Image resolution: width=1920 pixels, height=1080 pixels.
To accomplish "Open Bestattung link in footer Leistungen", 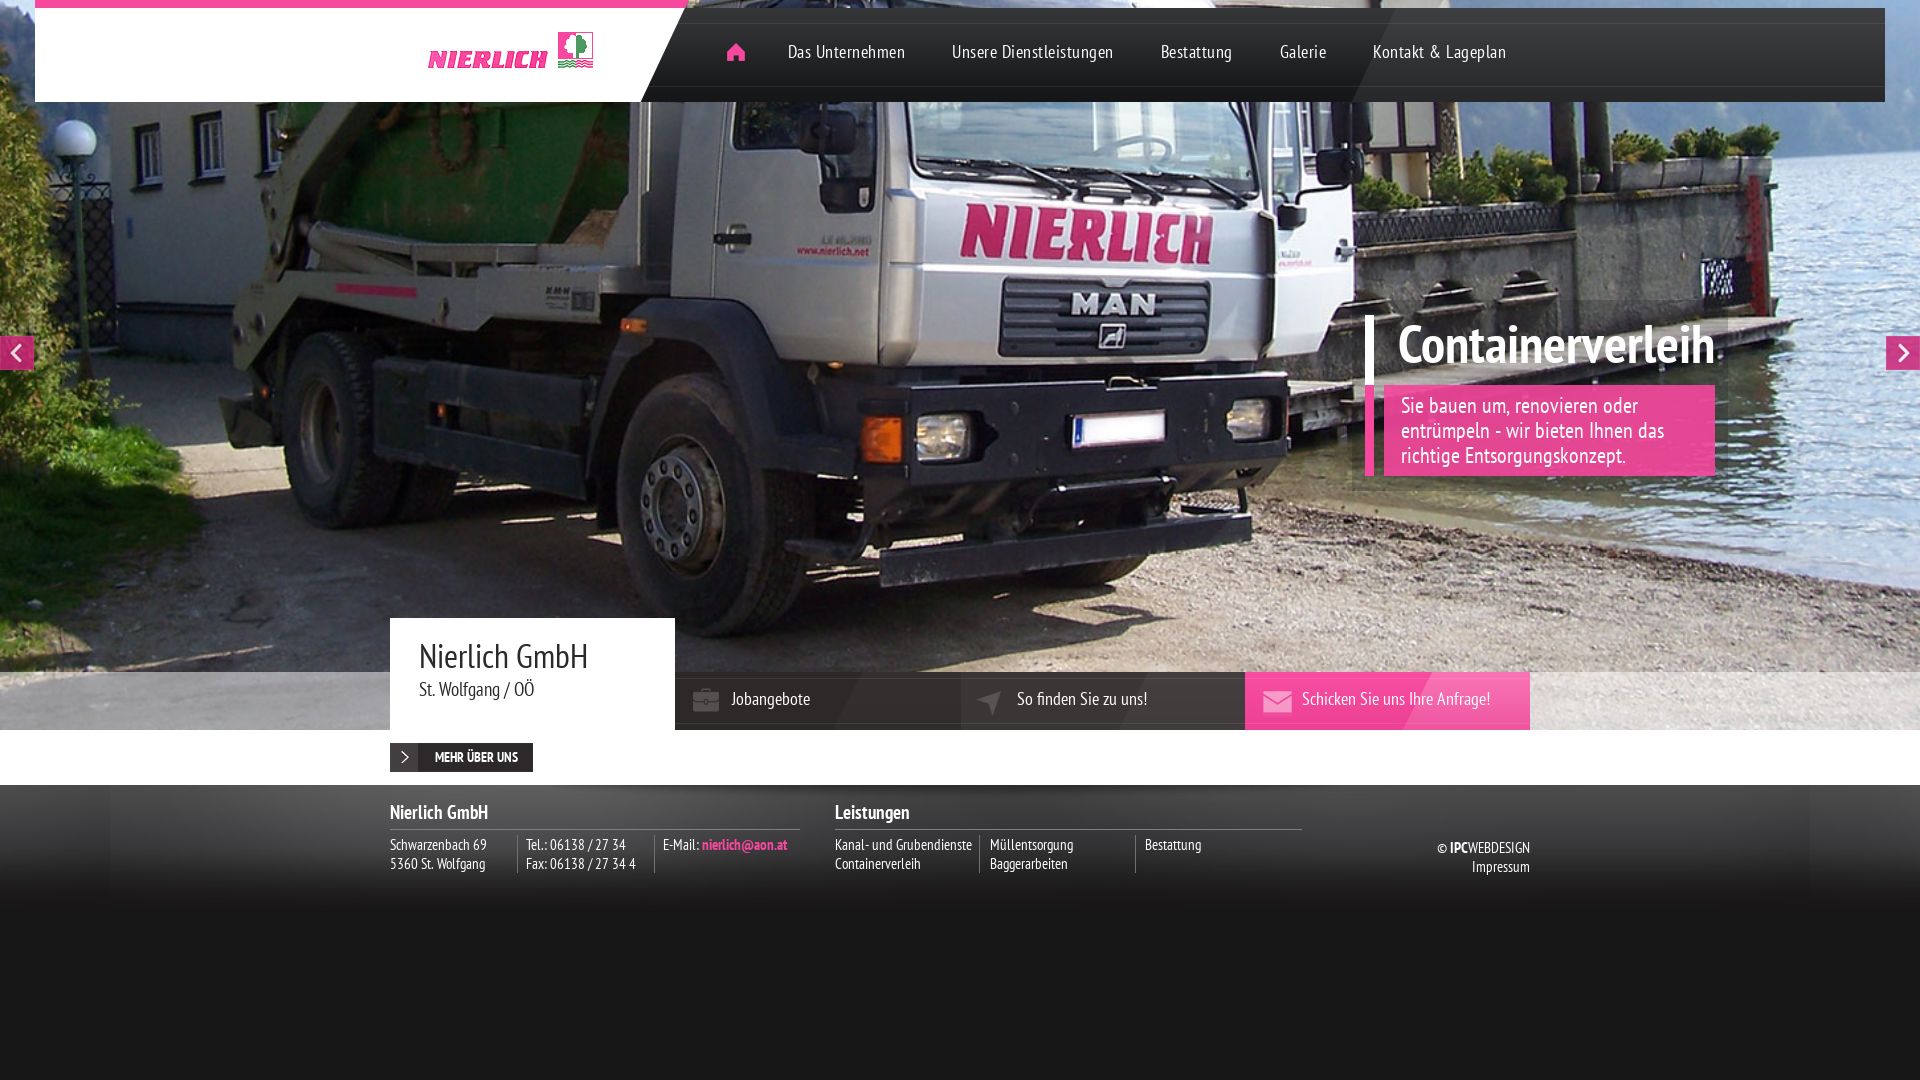I will [1173, 845].
